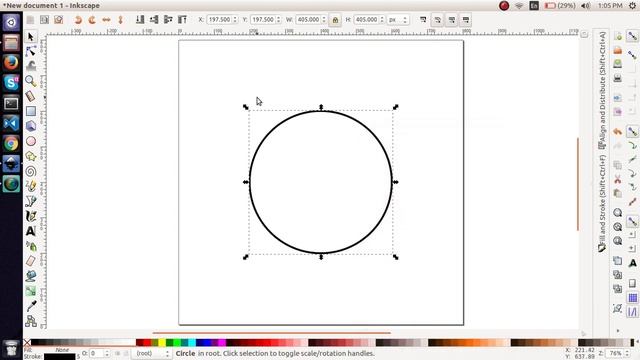Step the height H value
Screen dimensions: 640x360
(x=382, y=20)
